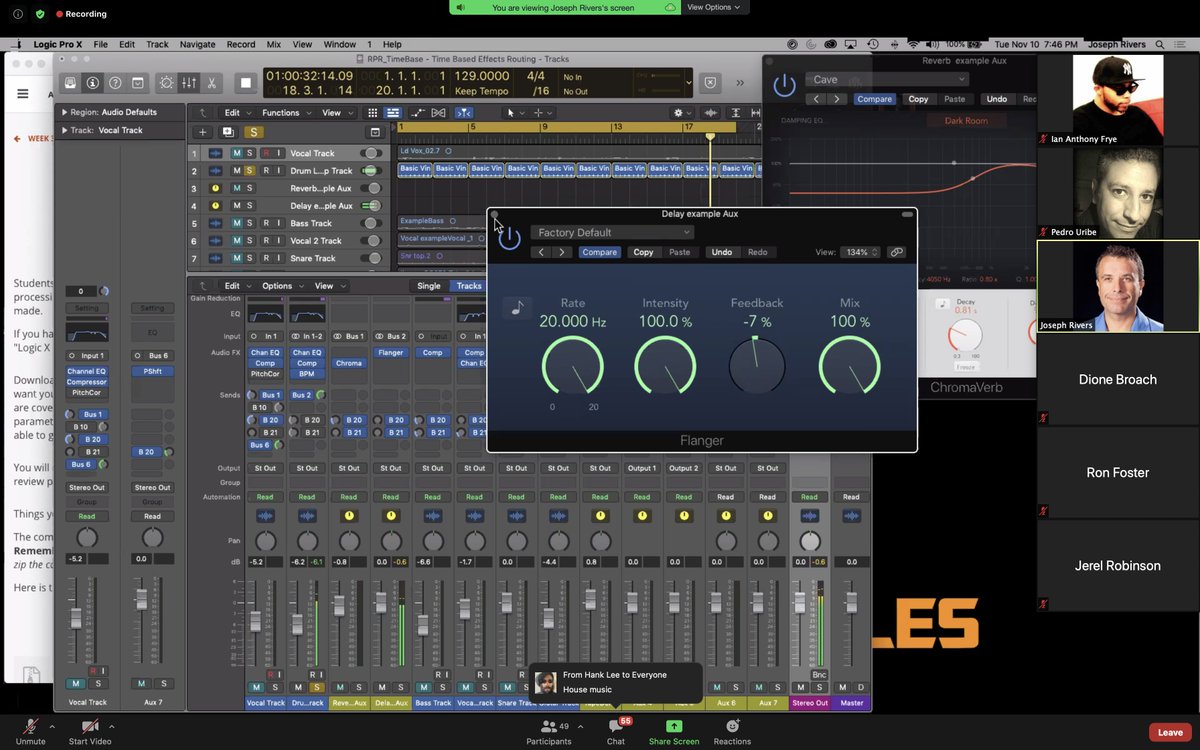Adjust the Flanger Mix knob
This screenshot has height=750, width=1200.
[x=850, y=365]
